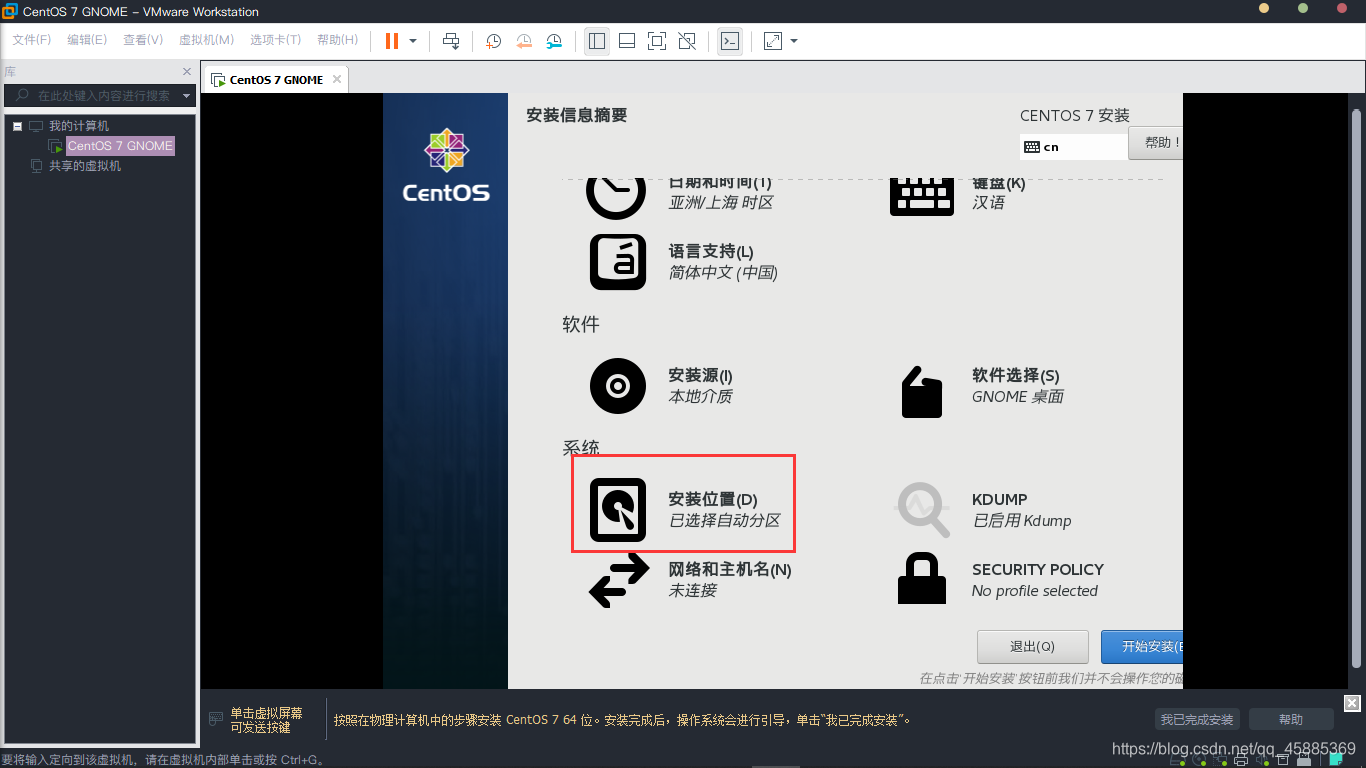Click the stretch guest display icon
This screenshot has height=768, width=1366.
[773, 41]
